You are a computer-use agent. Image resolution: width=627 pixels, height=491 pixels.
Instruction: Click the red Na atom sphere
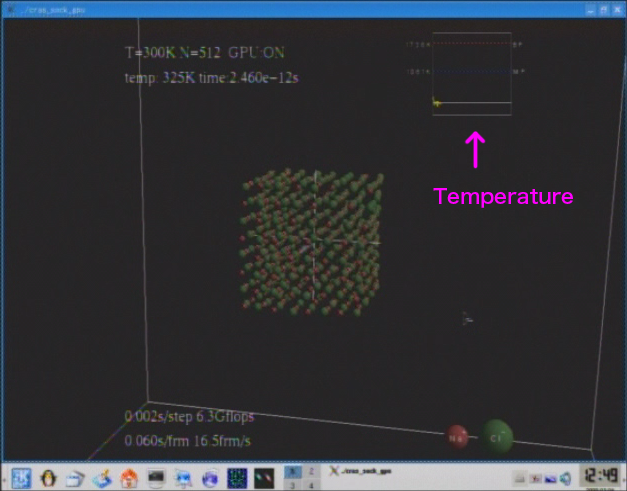458,437
